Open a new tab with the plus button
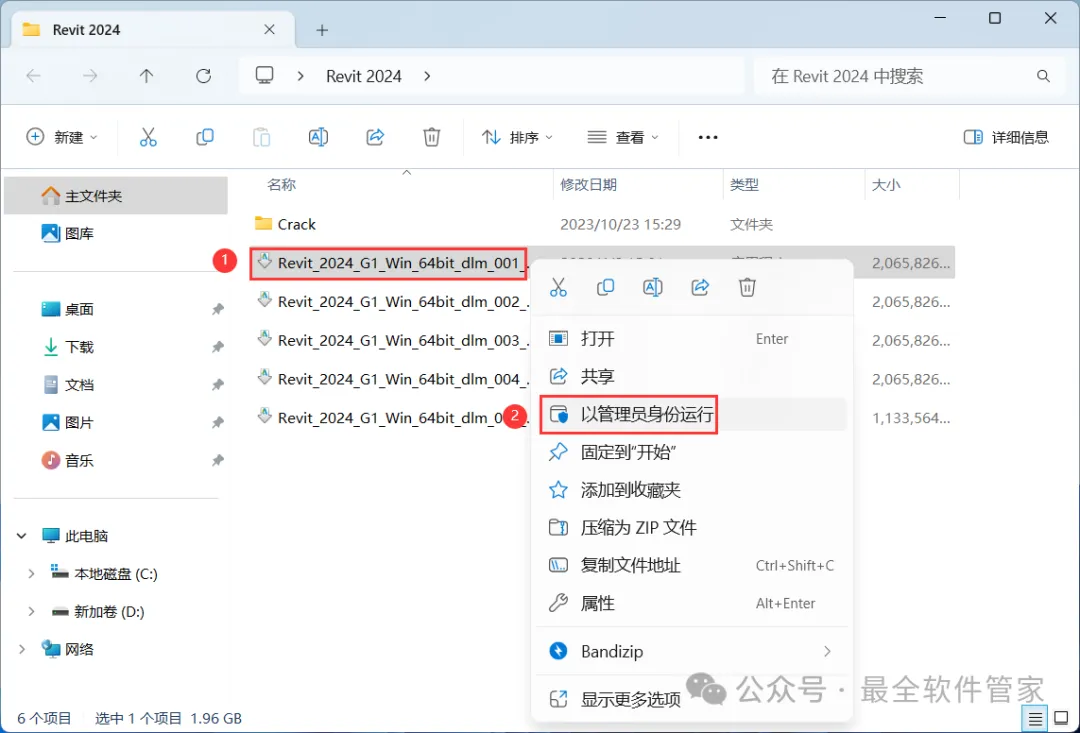 coord(322,30)
